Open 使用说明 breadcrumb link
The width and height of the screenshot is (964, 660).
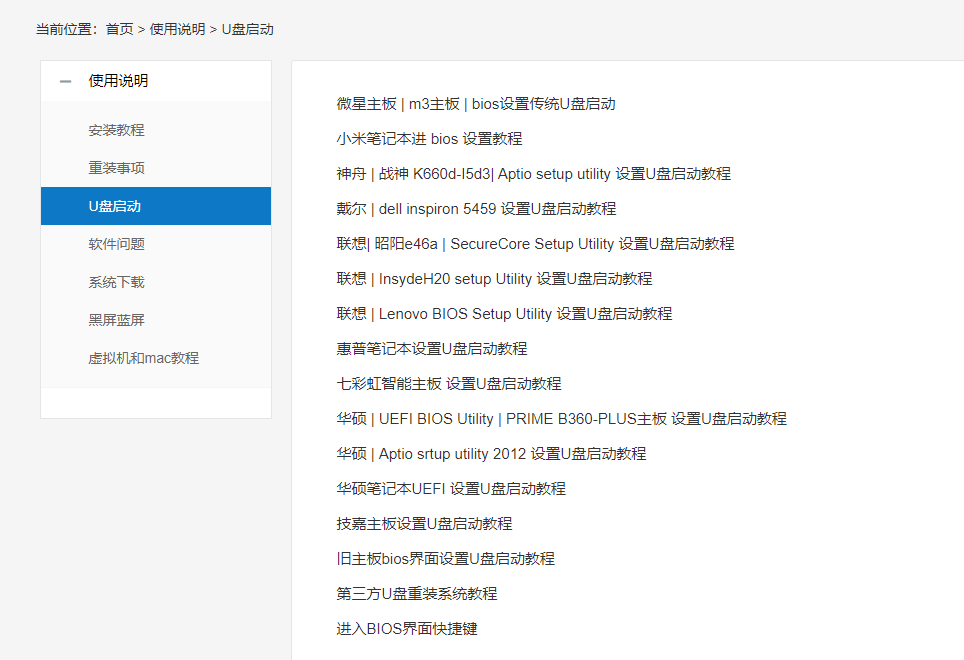pyautogui.click(x=177, y=29)
